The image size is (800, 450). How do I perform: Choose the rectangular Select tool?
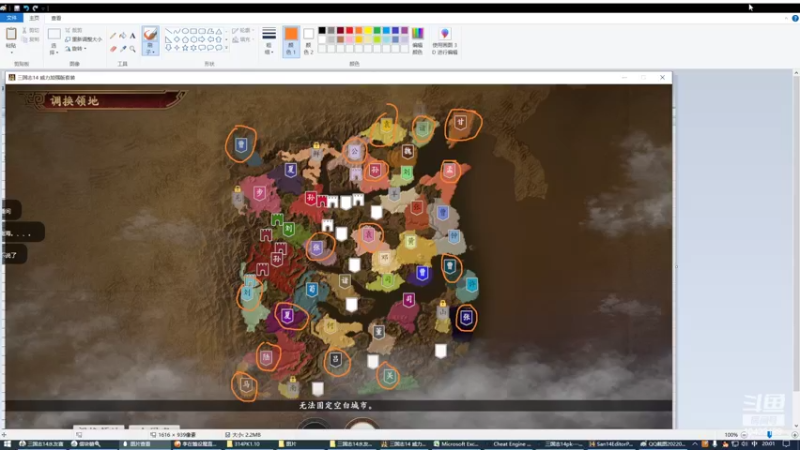coord(54,34)
